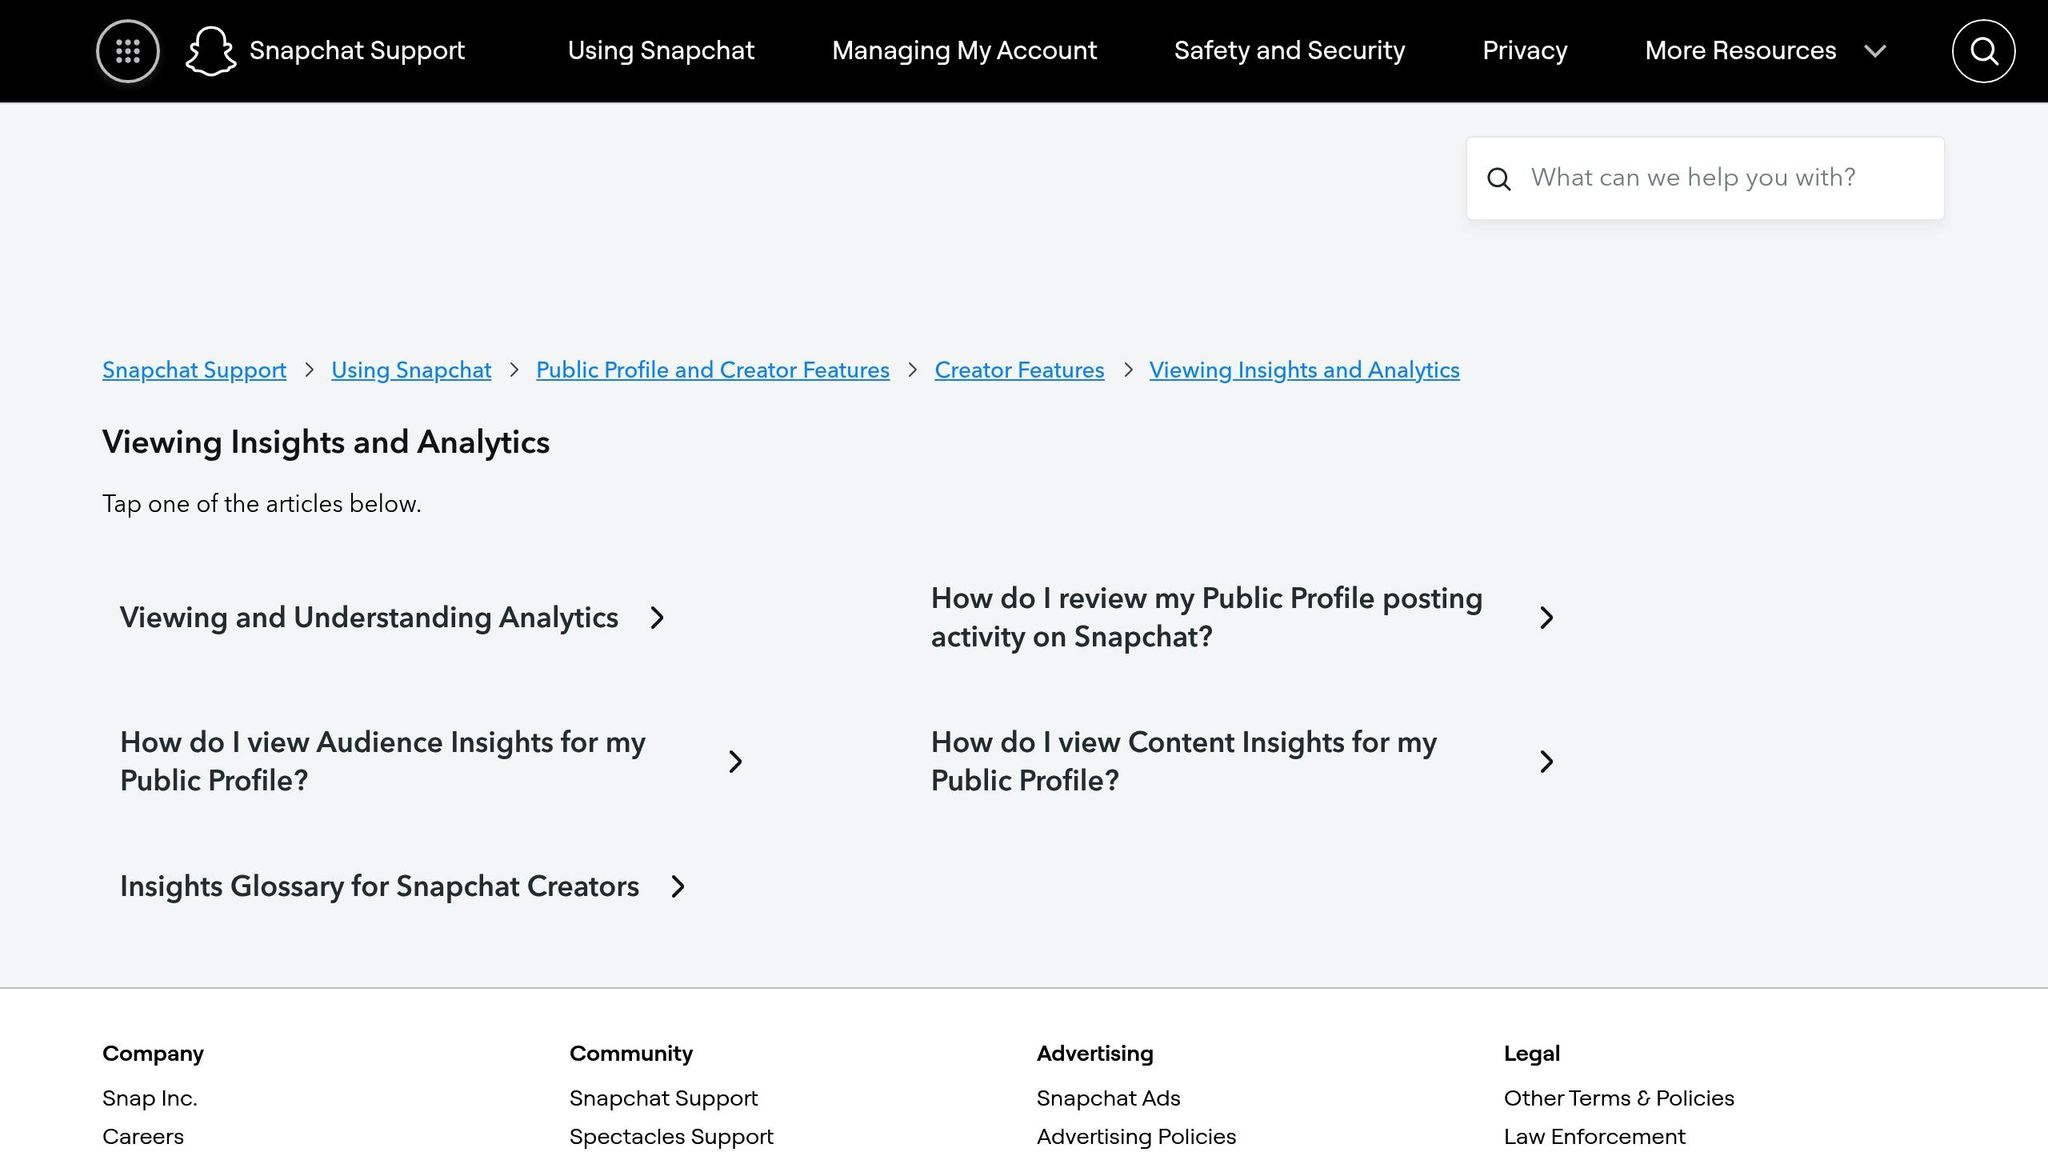
Task: Open Law Enforcement footer link
Action: [x=1594, y=1137]
